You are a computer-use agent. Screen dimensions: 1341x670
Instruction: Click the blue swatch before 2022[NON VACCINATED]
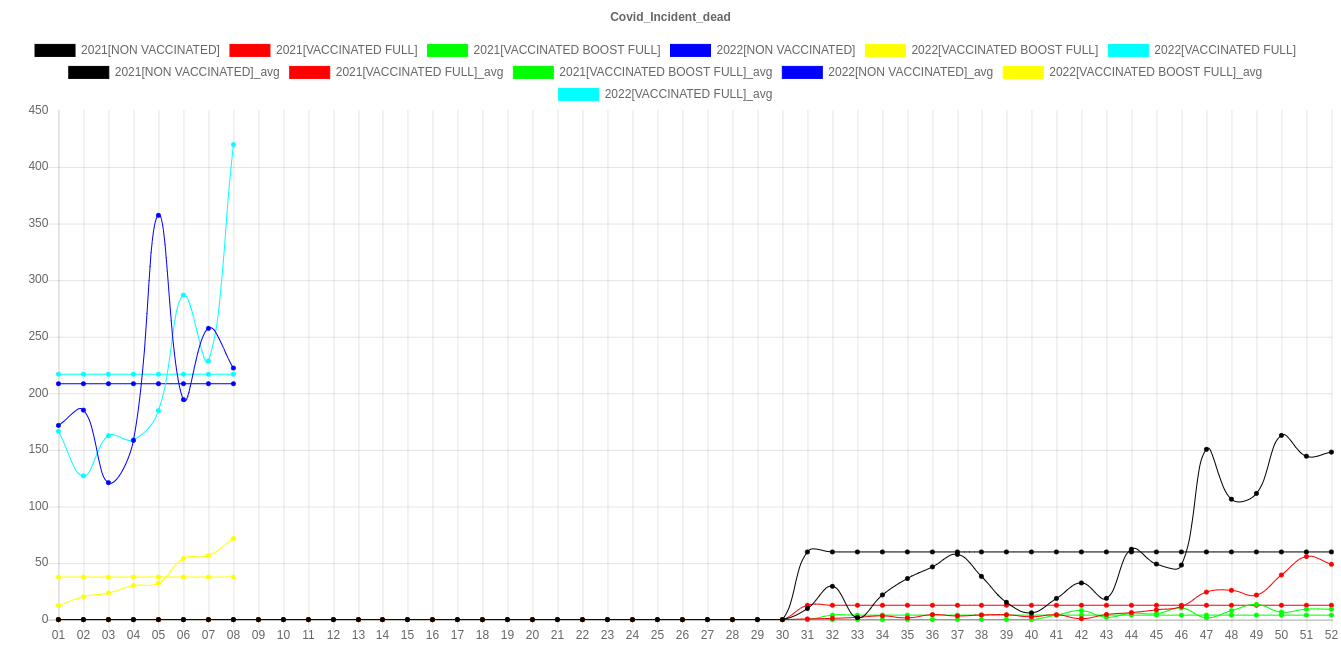[x=691, y=50]
